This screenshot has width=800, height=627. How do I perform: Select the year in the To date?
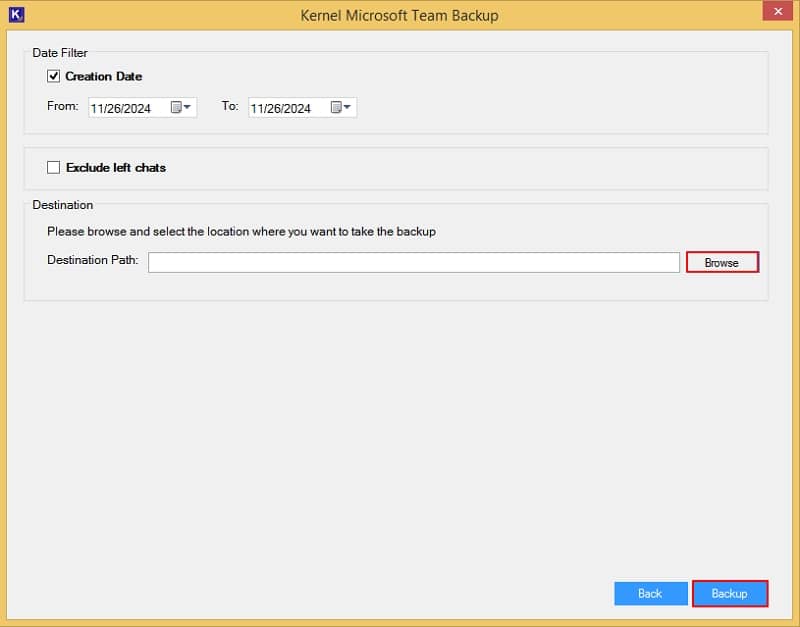pyautogui.click(x=296, y=109)
